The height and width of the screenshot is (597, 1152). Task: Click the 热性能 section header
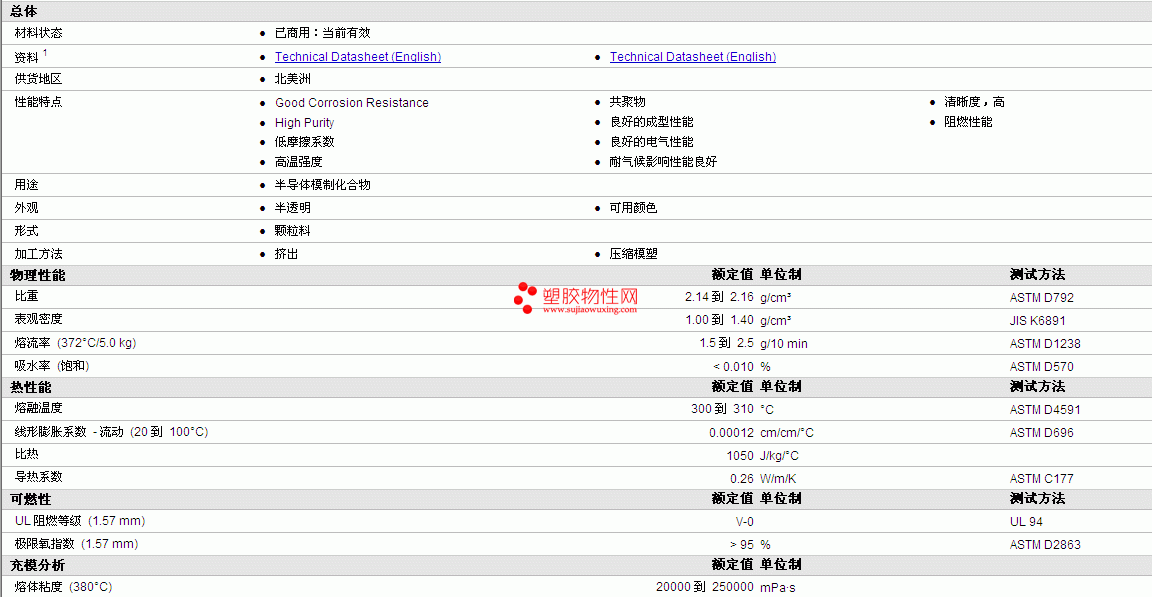tap(31, 387)
